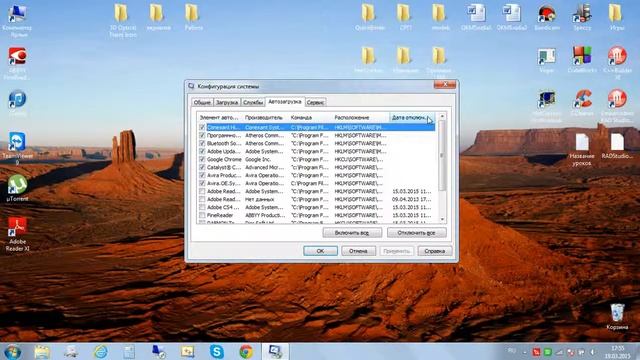Select the Работа folder on desktop

[193, 17]
